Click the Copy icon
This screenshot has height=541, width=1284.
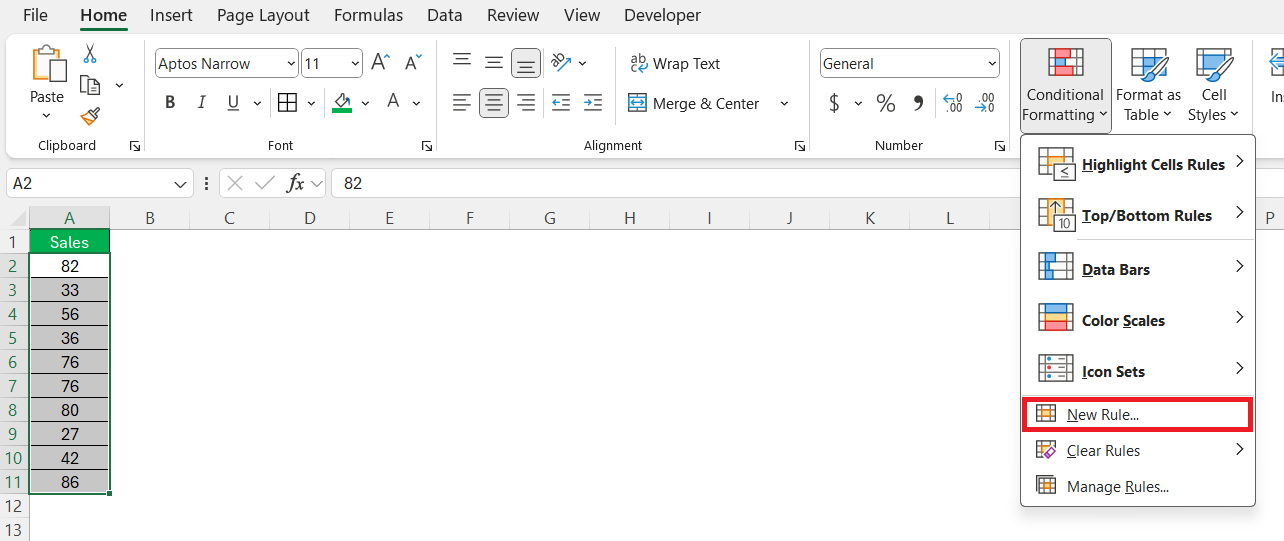(x=90, y=85)
